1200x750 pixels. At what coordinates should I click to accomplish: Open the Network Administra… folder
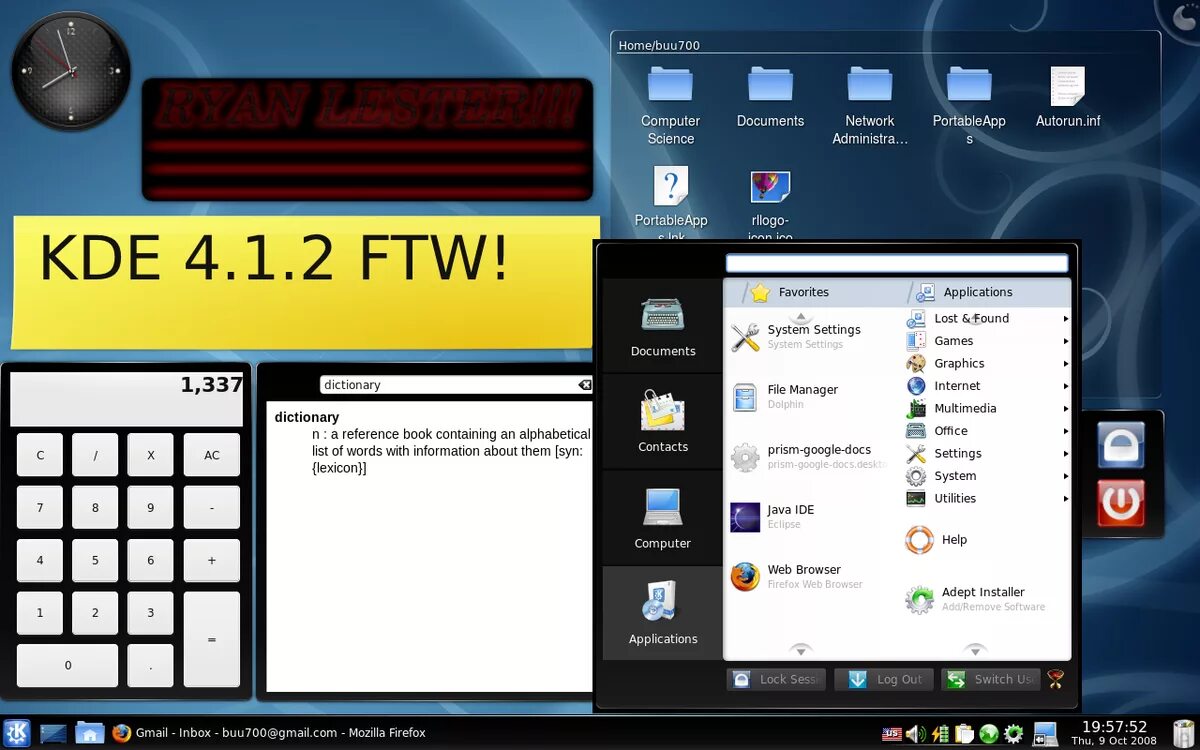[870, 106]
